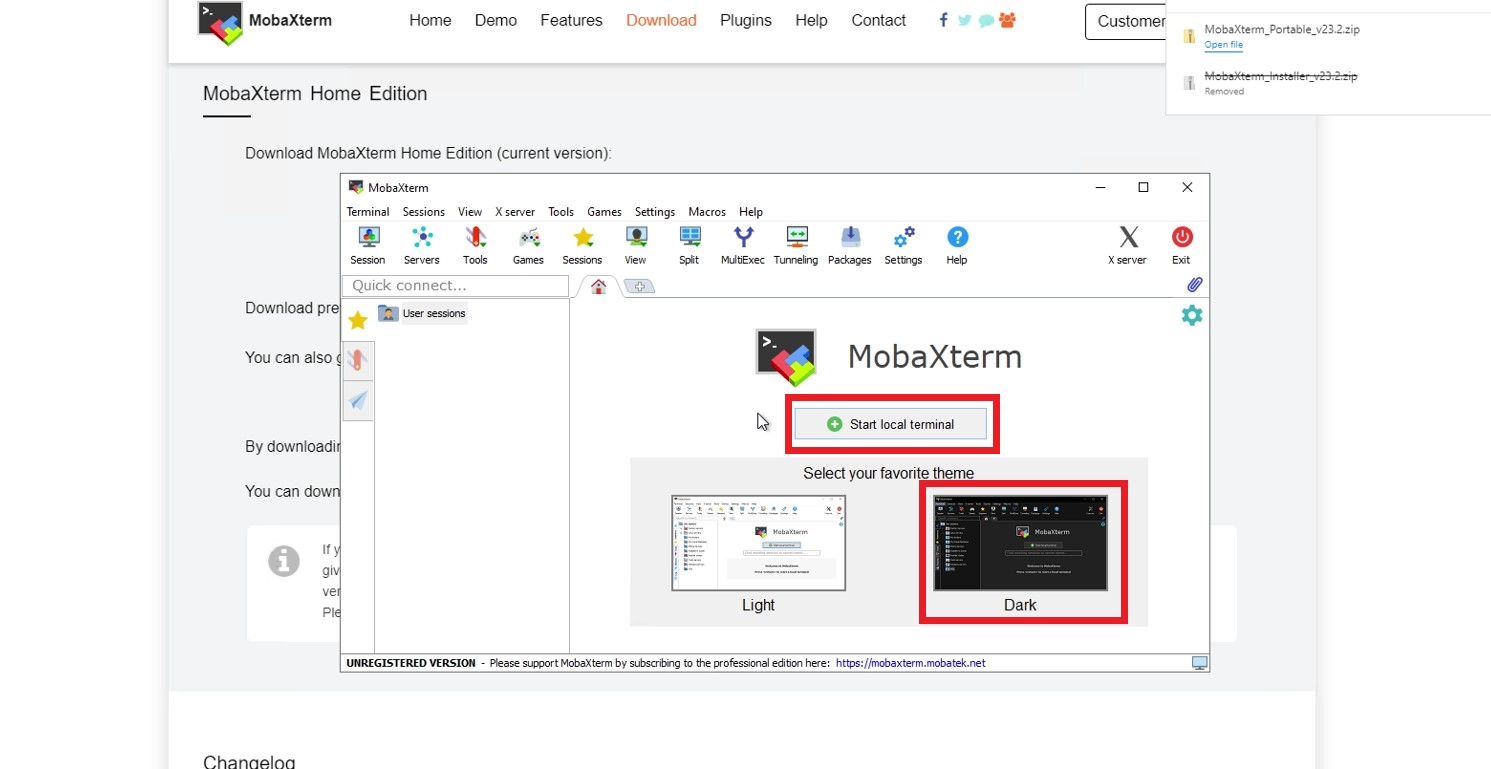Click the blue Help question mark icon
This screenshot has width=1491, height=769.
957,245
